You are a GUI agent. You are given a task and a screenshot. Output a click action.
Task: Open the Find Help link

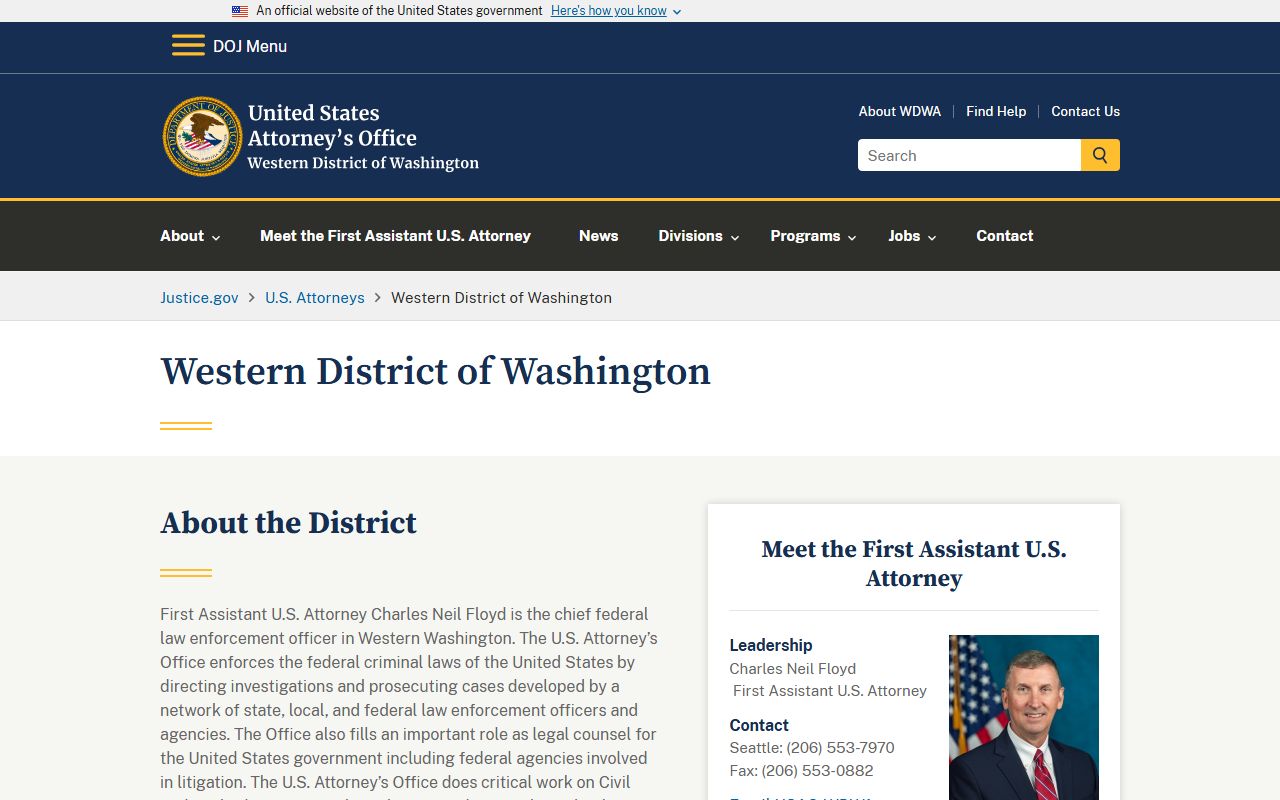(996, 111)
